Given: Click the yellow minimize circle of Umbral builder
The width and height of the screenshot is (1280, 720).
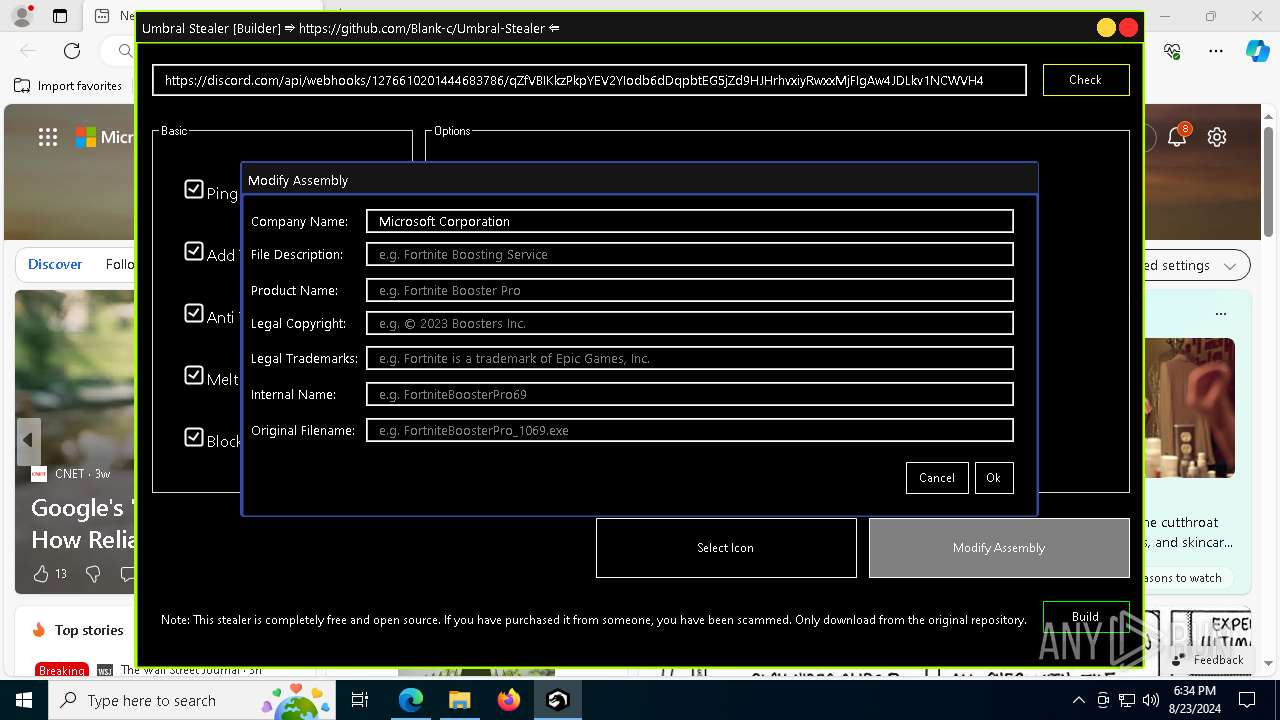Looking at the screenshot, I should coord(1106,28).
